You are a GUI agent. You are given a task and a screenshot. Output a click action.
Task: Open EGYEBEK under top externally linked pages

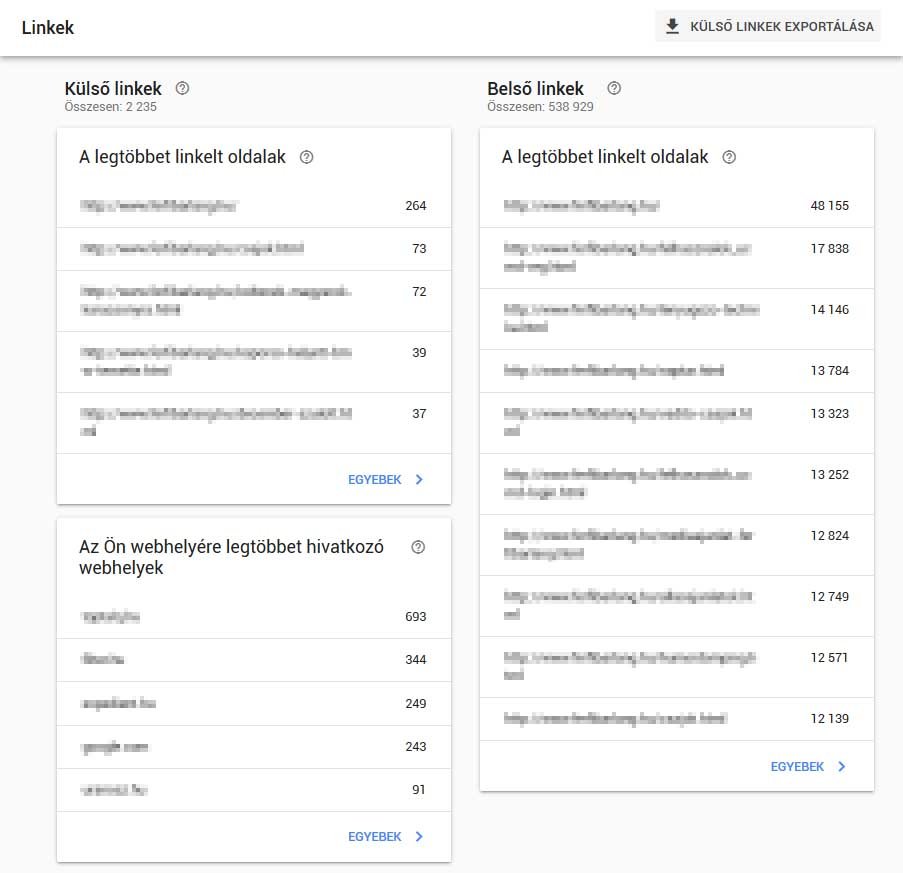point(377,479)
